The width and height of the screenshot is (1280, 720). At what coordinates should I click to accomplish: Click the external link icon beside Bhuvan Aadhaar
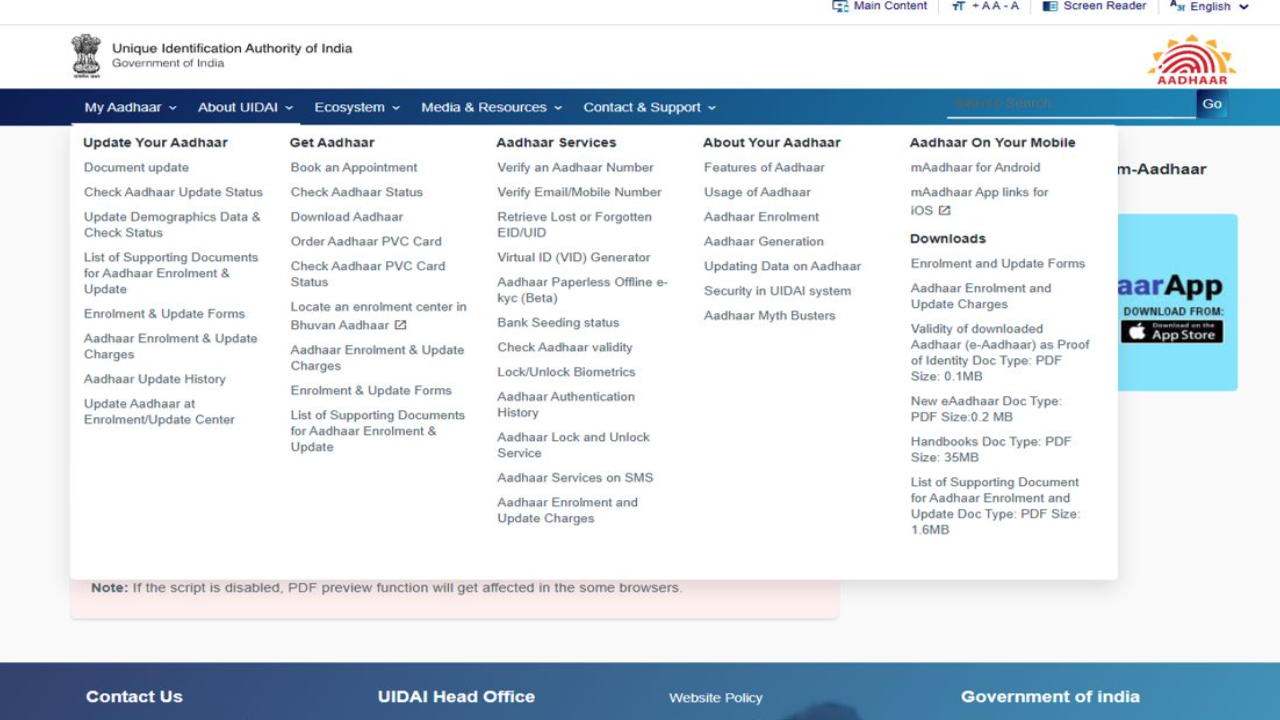pos(400,325)
